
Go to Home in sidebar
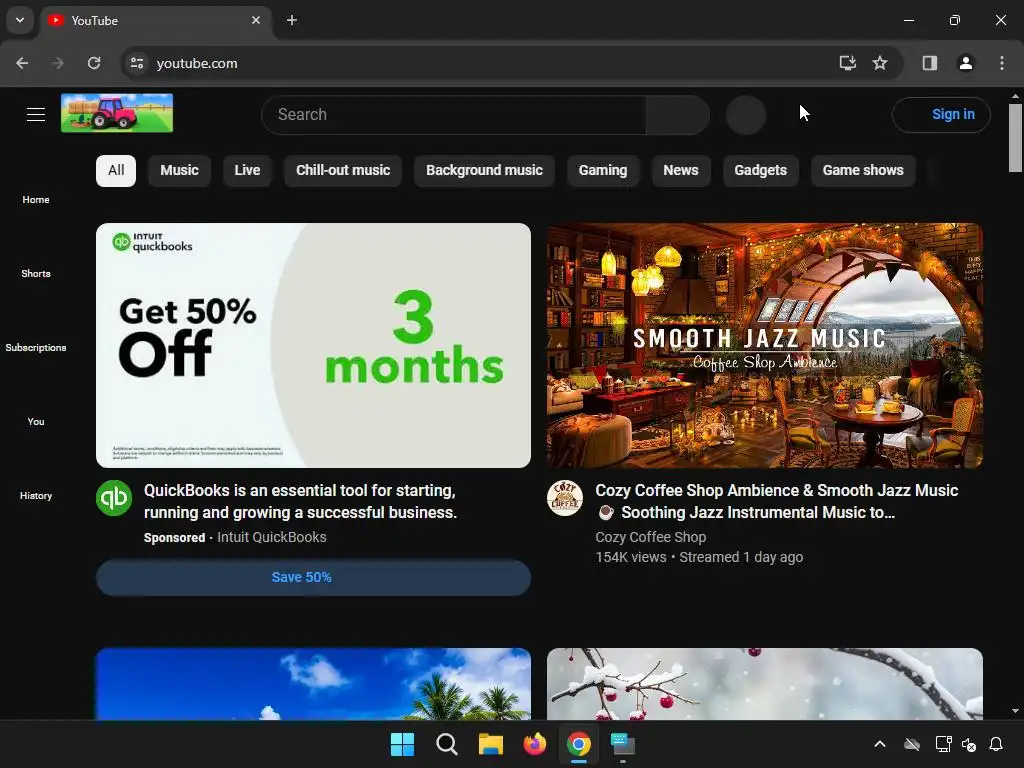click(x=36, y=200)
